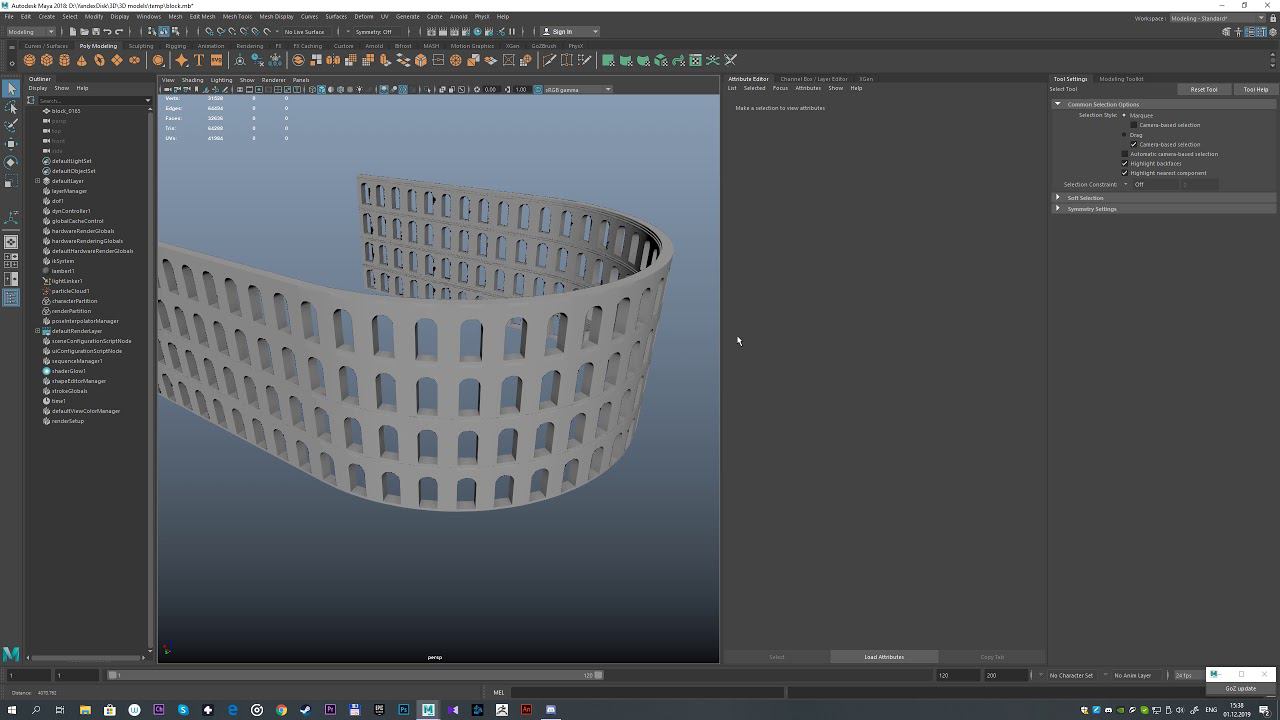Enable Automatic camera-based selection checkbox
This screenshot has height=720, width=1280.
[x=1125, y=154]
